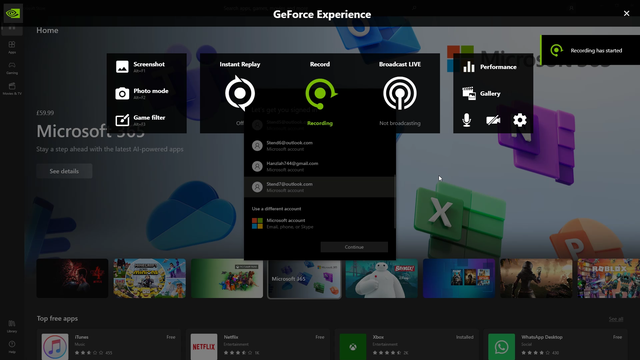Open the red Netflix show thumbnail
This screenshot has width=640, height=360.
click(x=72, y=278)
